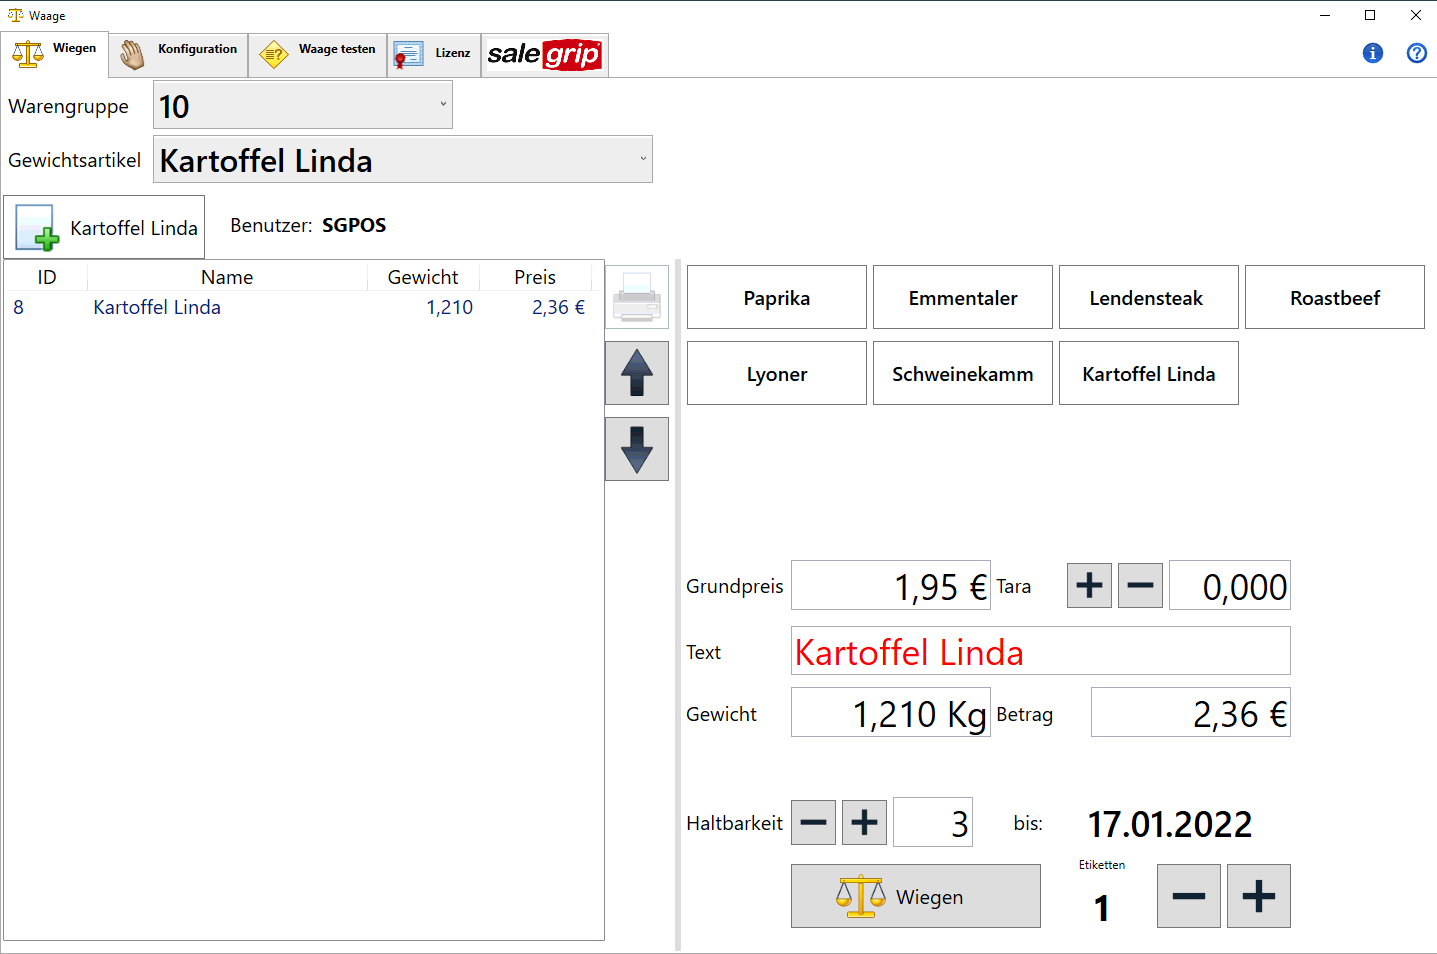Viewport: 1437px width, 954px height.
Task: Click ID 8 in list row
Action: 18,307
